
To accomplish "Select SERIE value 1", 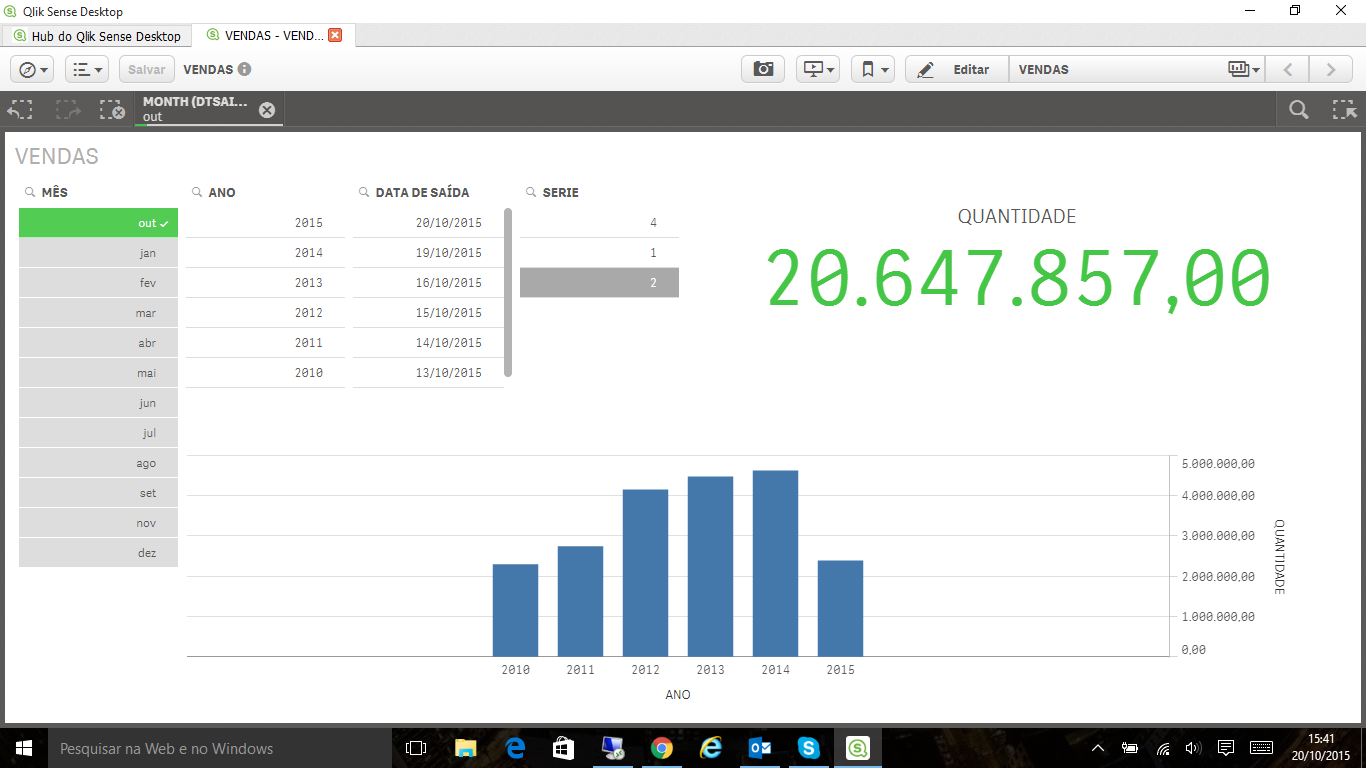I will pyautogui.click(x=599, y=253).
